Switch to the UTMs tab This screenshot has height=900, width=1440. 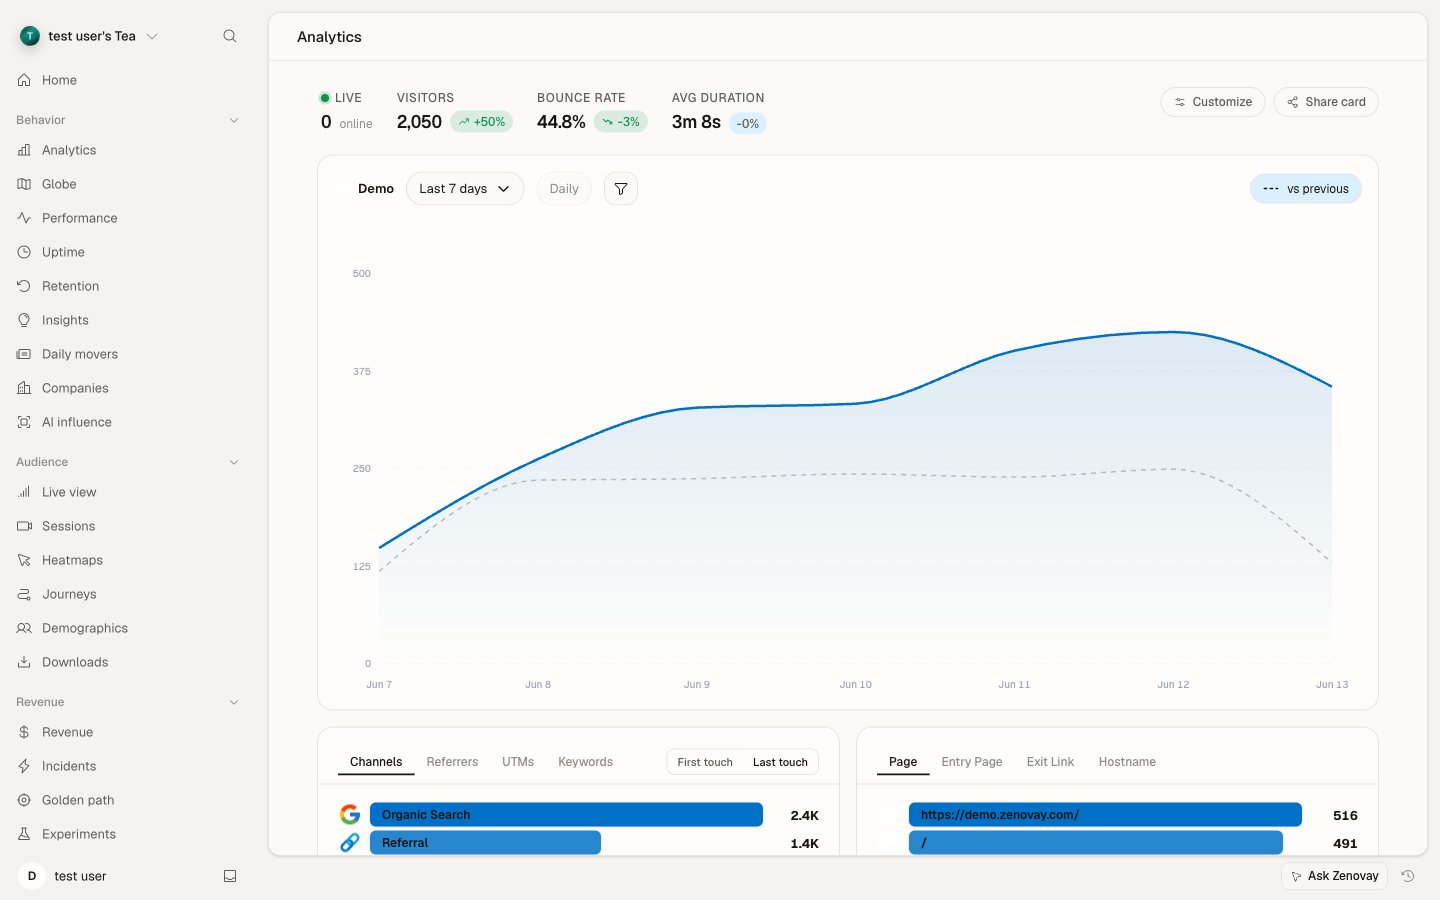click(518, 762)
